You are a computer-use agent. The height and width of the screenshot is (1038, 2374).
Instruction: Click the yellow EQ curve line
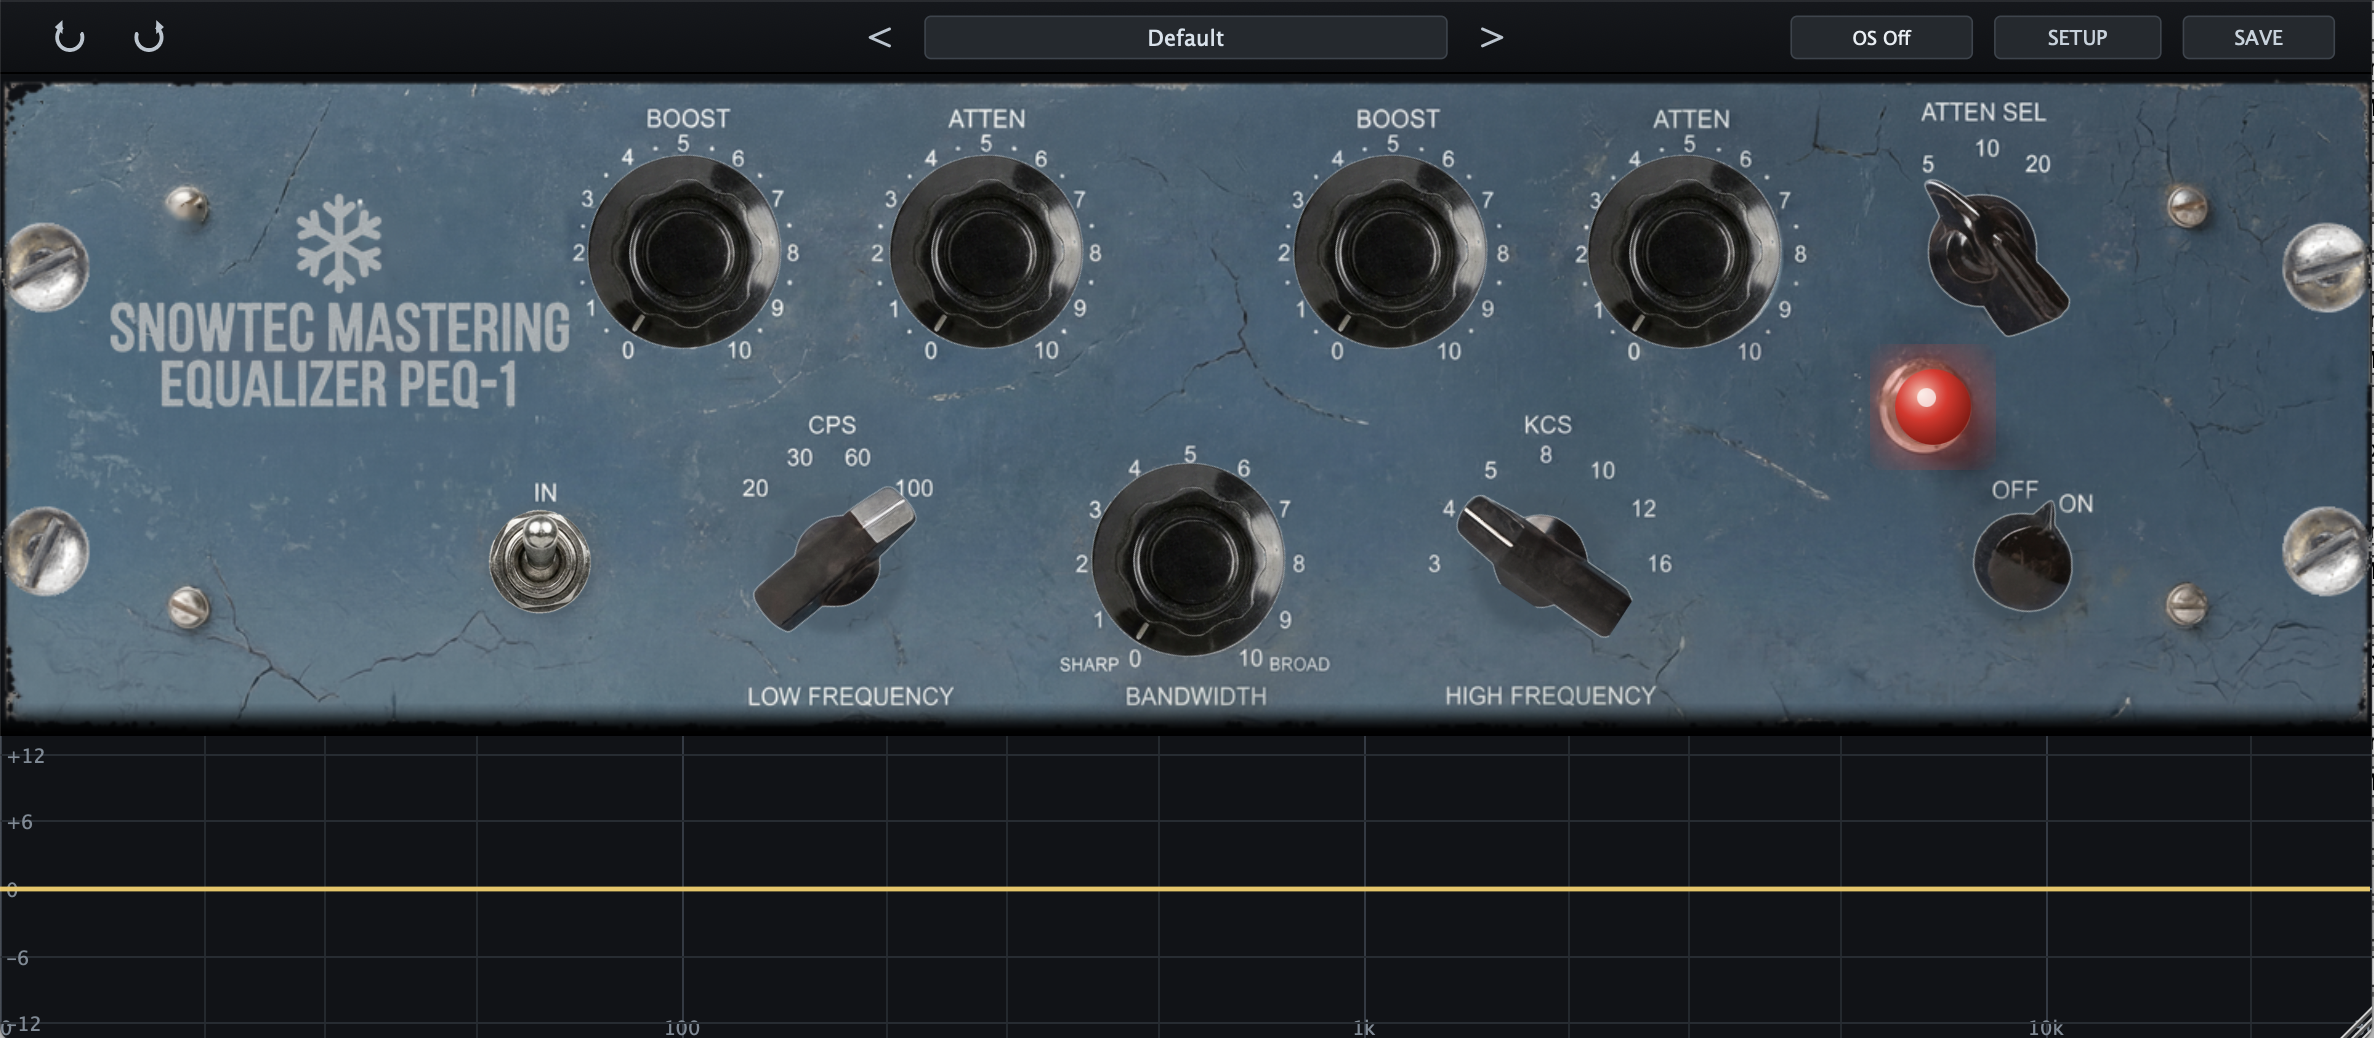coord(1187,888)
